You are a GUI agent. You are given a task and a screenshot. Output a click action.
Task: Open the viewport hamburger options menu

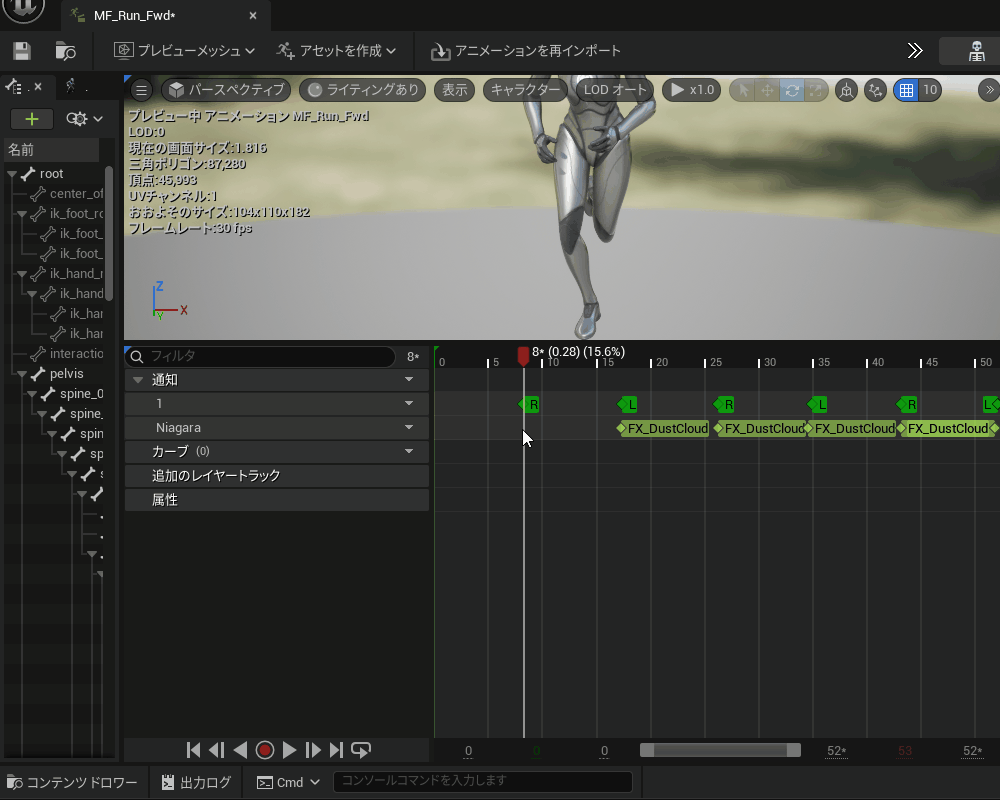pos(141,90)
